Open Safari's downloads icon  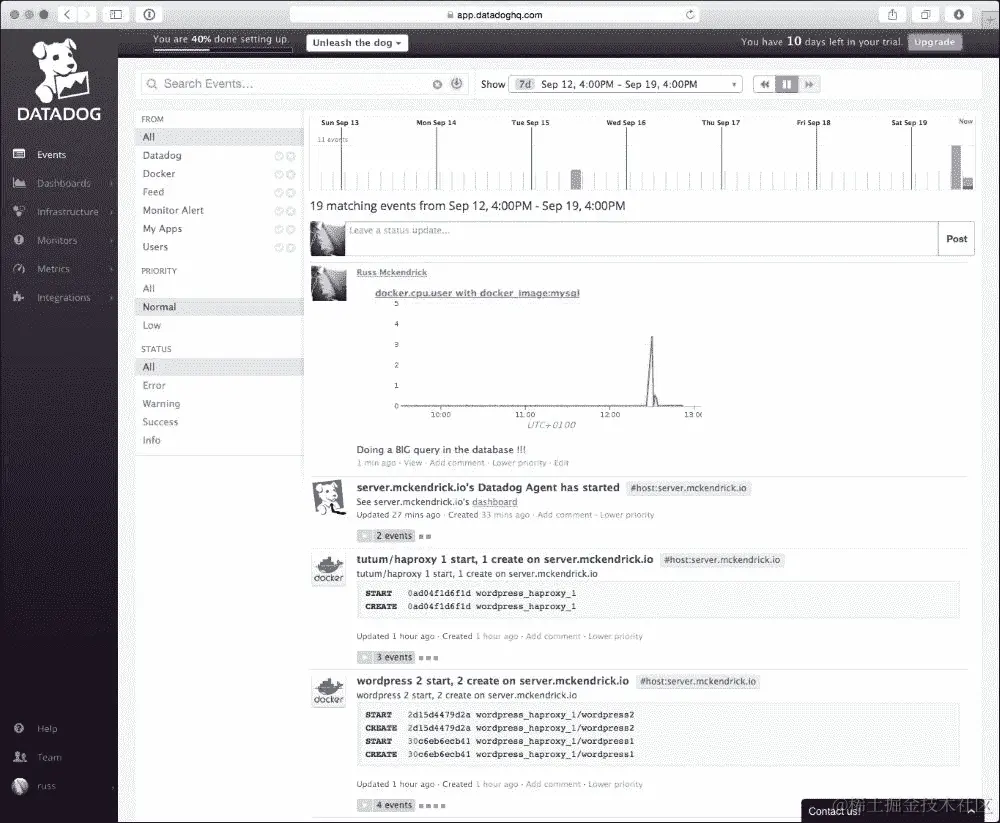pyautogui.click(x=958, y=14)
